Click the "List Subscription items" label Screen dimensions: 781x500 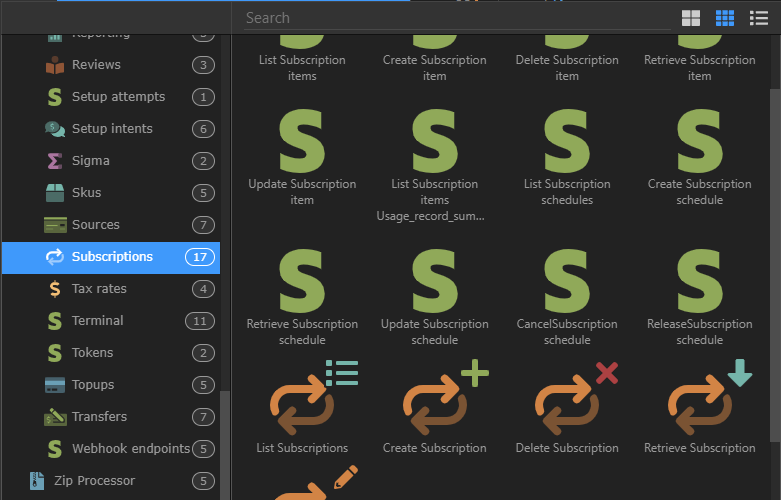(x=302, y=68)
